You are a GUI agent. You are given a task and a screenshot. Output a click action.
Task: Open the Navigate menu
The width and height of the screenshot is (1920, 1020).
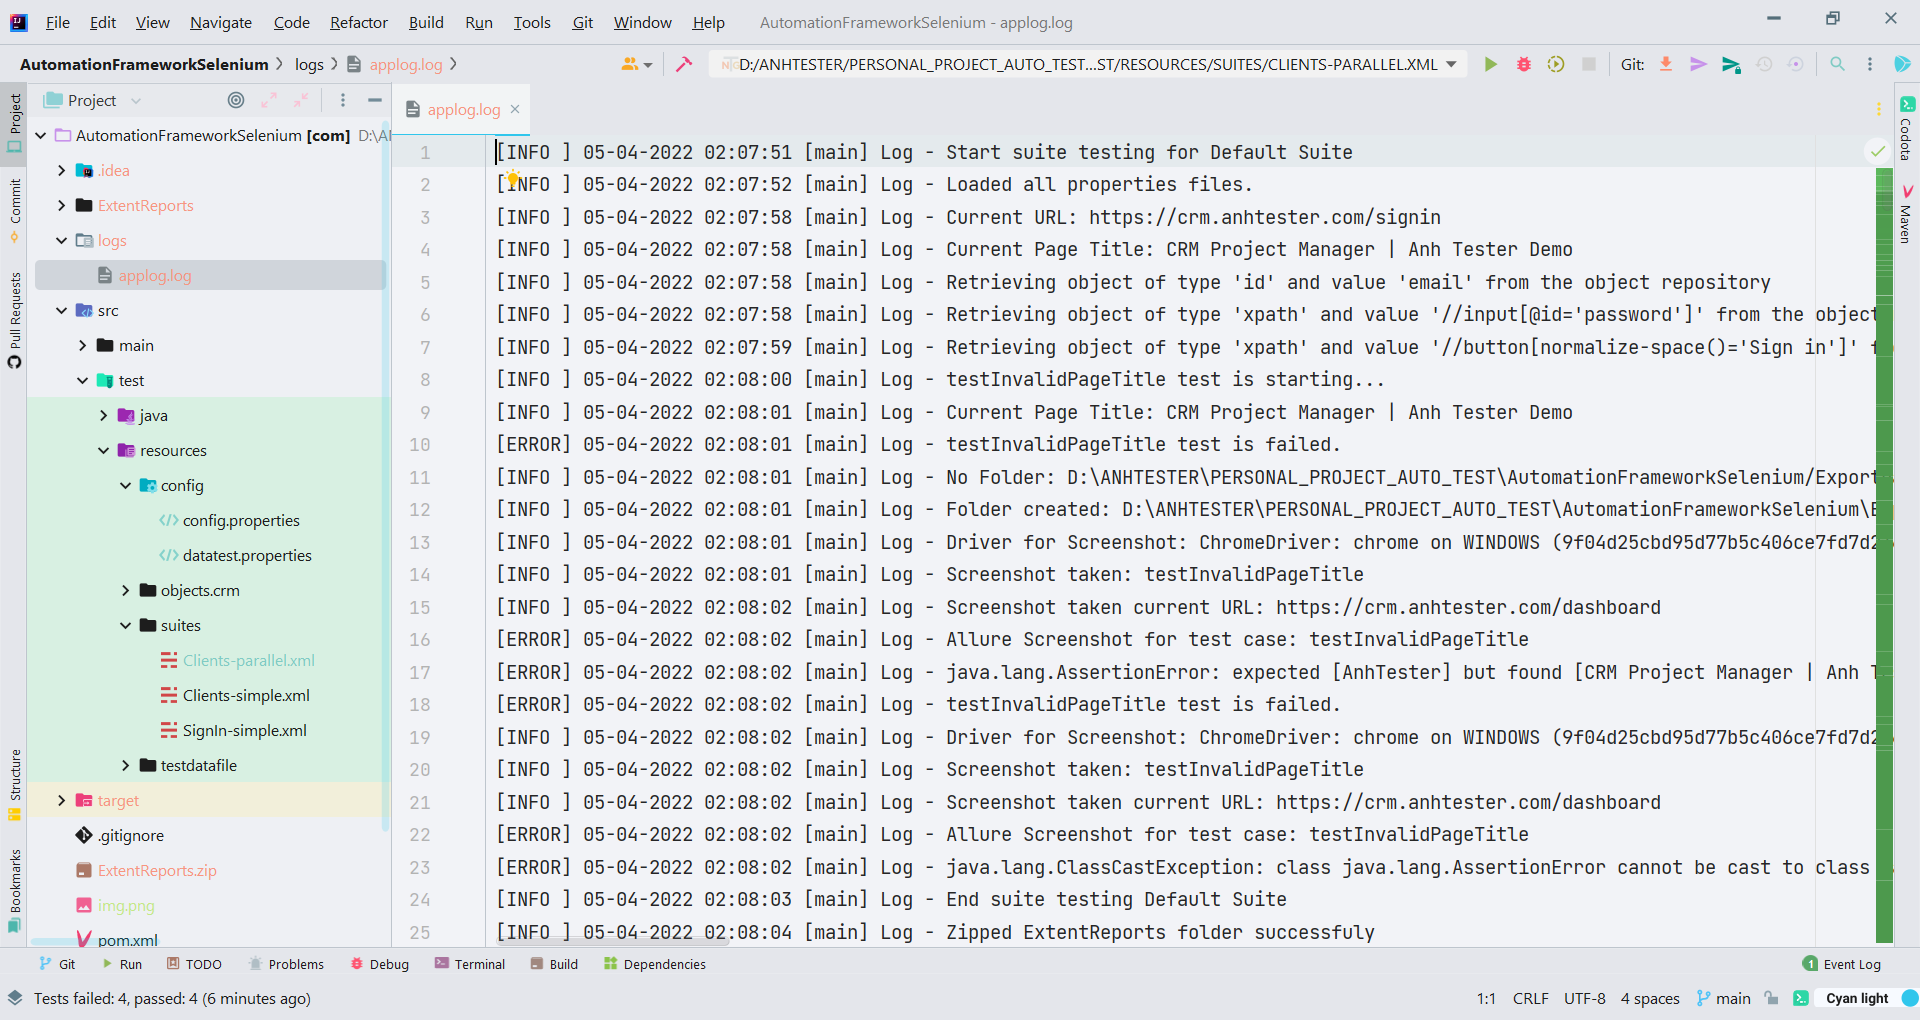coord(221,22)
